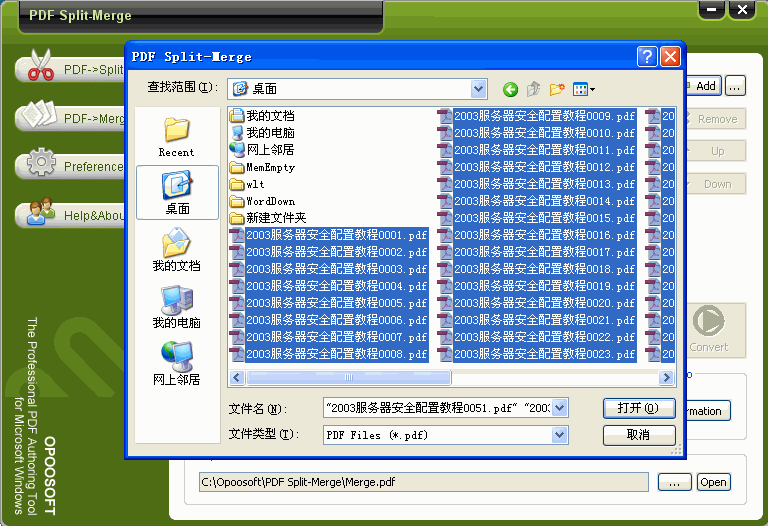Click browse … button beside output path
The height and width of the screenshot is (526, 768).
click(674, 482)
